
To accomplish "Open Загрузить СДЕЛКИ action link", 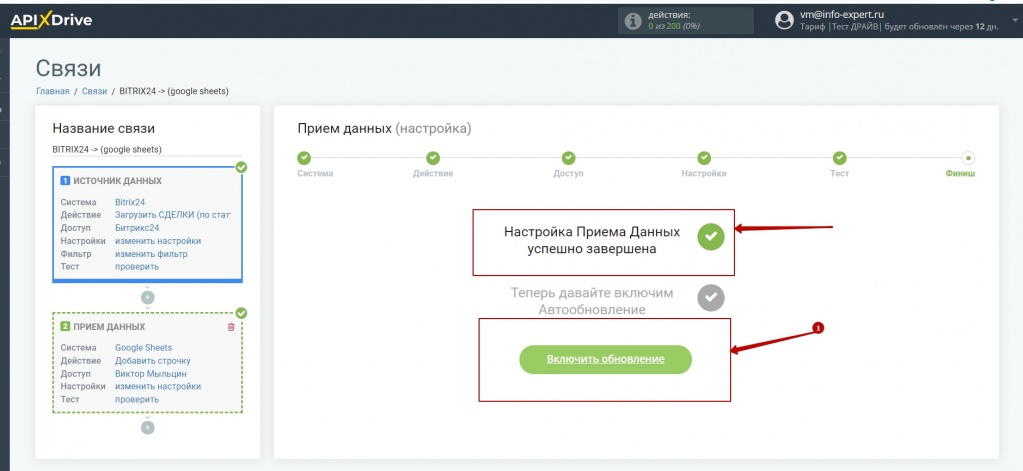I will pos(173,215).
